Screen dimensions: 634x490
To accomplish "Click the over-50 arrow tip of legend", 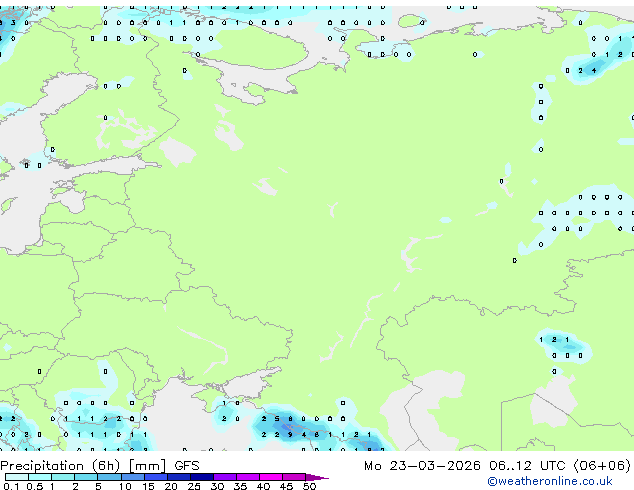I will [x=317, y=477].
